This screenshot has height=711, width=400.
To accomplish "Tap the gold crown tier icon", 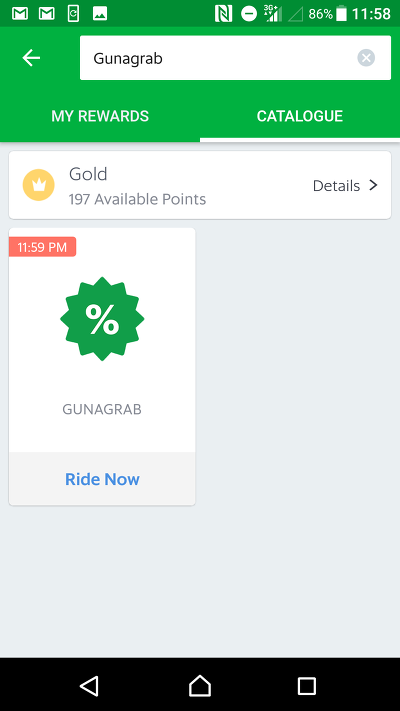I will (39, 185).
